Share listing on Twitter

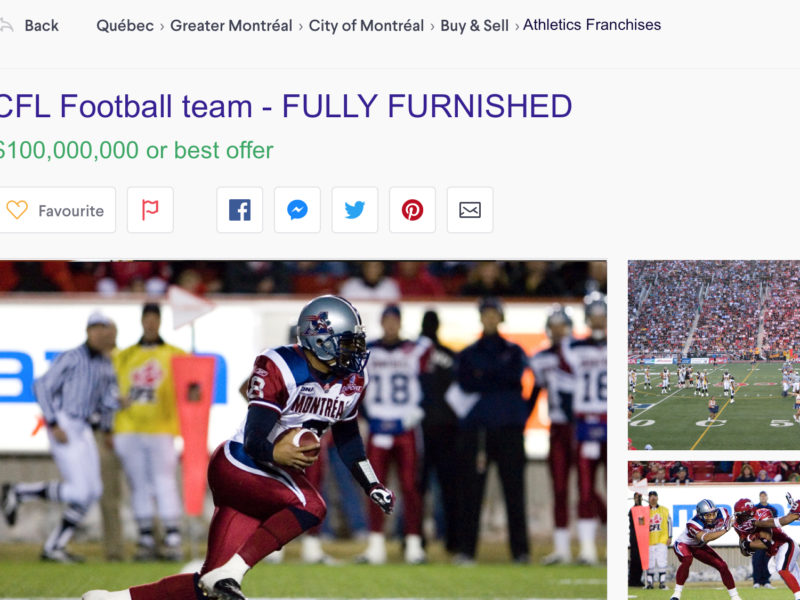(x=355, y=210)
